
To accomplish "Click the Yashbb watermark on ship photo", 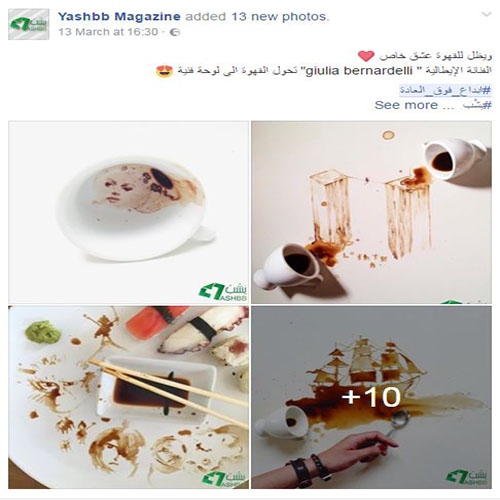I will (467, 477).
